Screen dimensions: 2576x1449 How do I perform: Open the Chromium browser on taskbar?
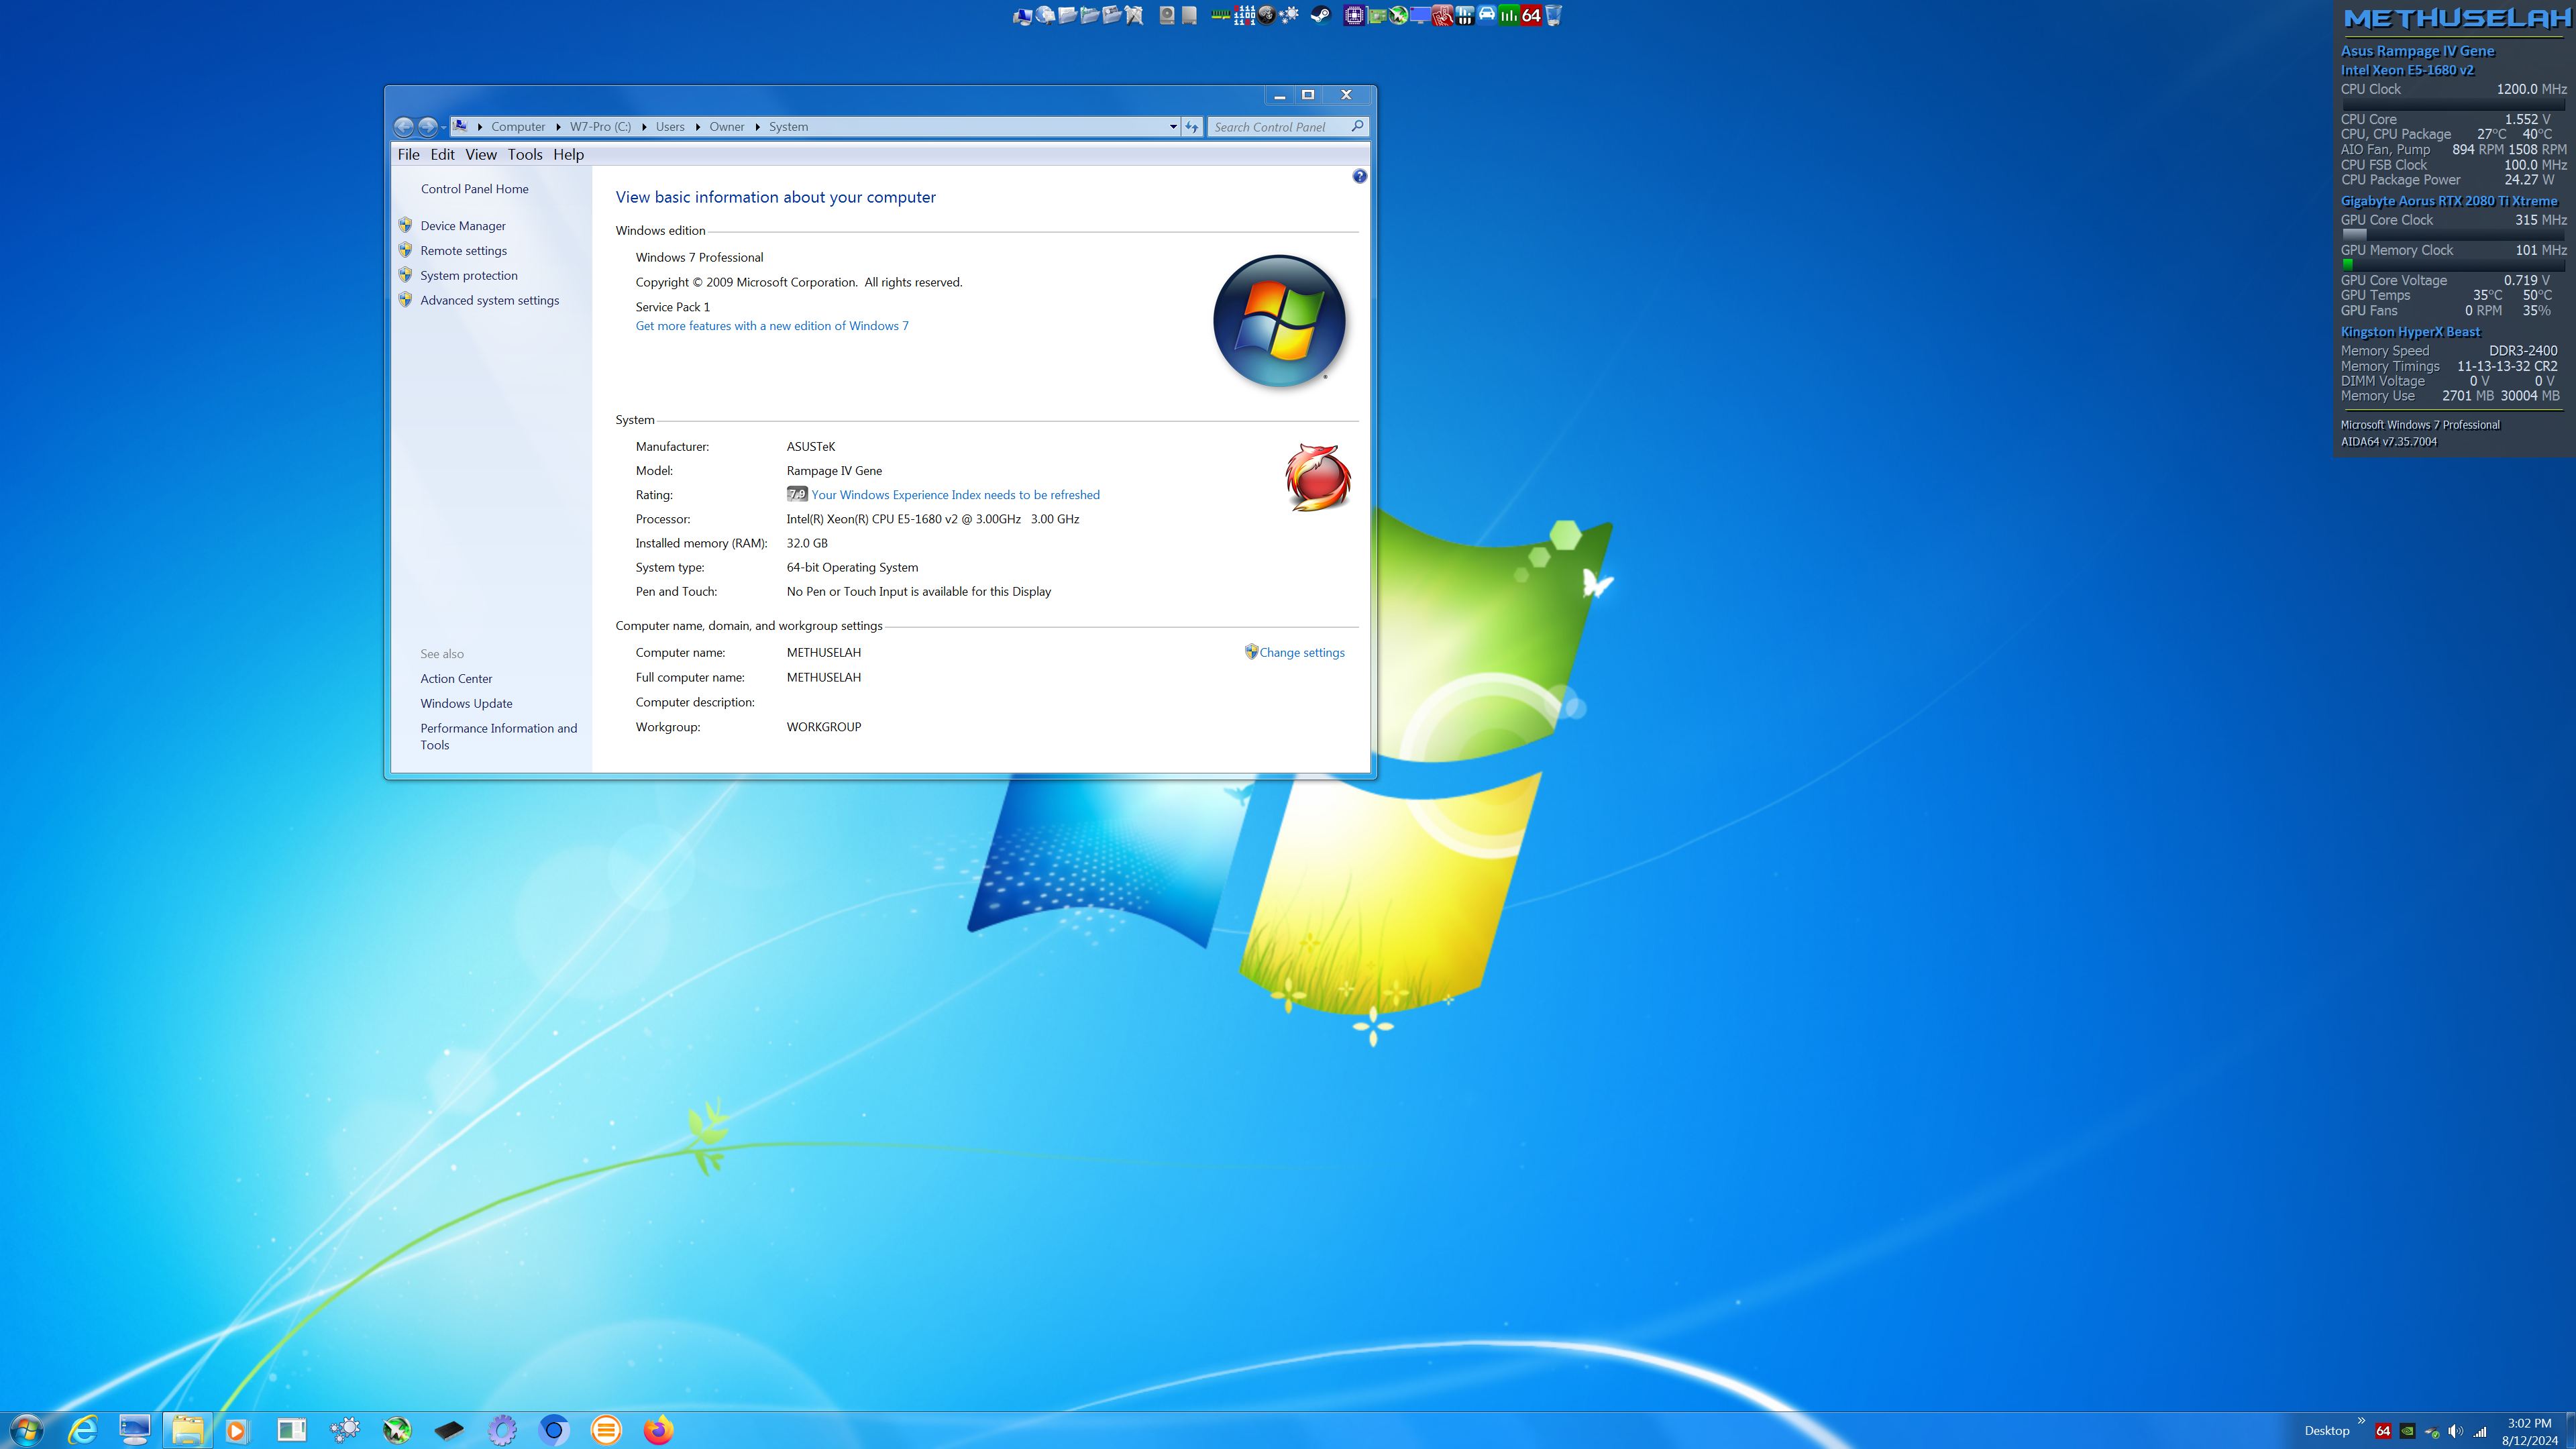(554, 1430)
